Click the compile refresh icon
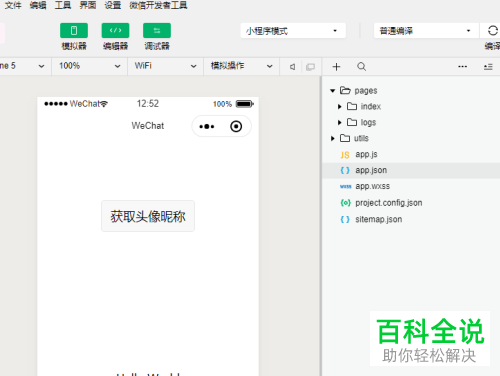The image size is (500, 376). (x=492, y=31)
